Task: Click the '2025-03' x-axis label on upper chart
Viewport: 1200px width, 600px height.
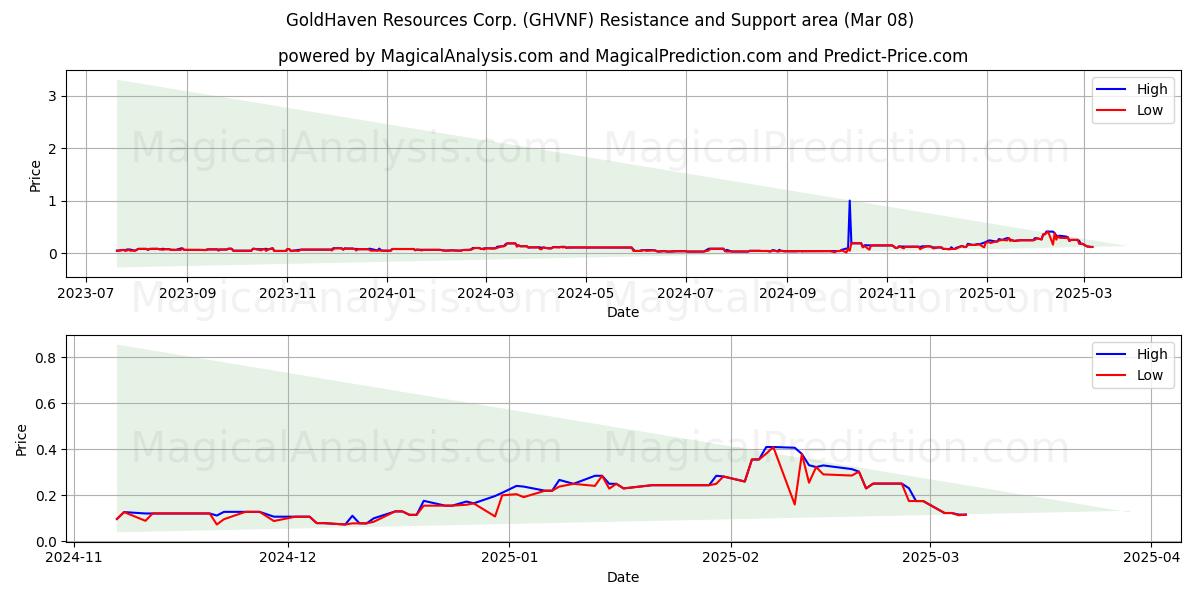Action: (1084, 293)
